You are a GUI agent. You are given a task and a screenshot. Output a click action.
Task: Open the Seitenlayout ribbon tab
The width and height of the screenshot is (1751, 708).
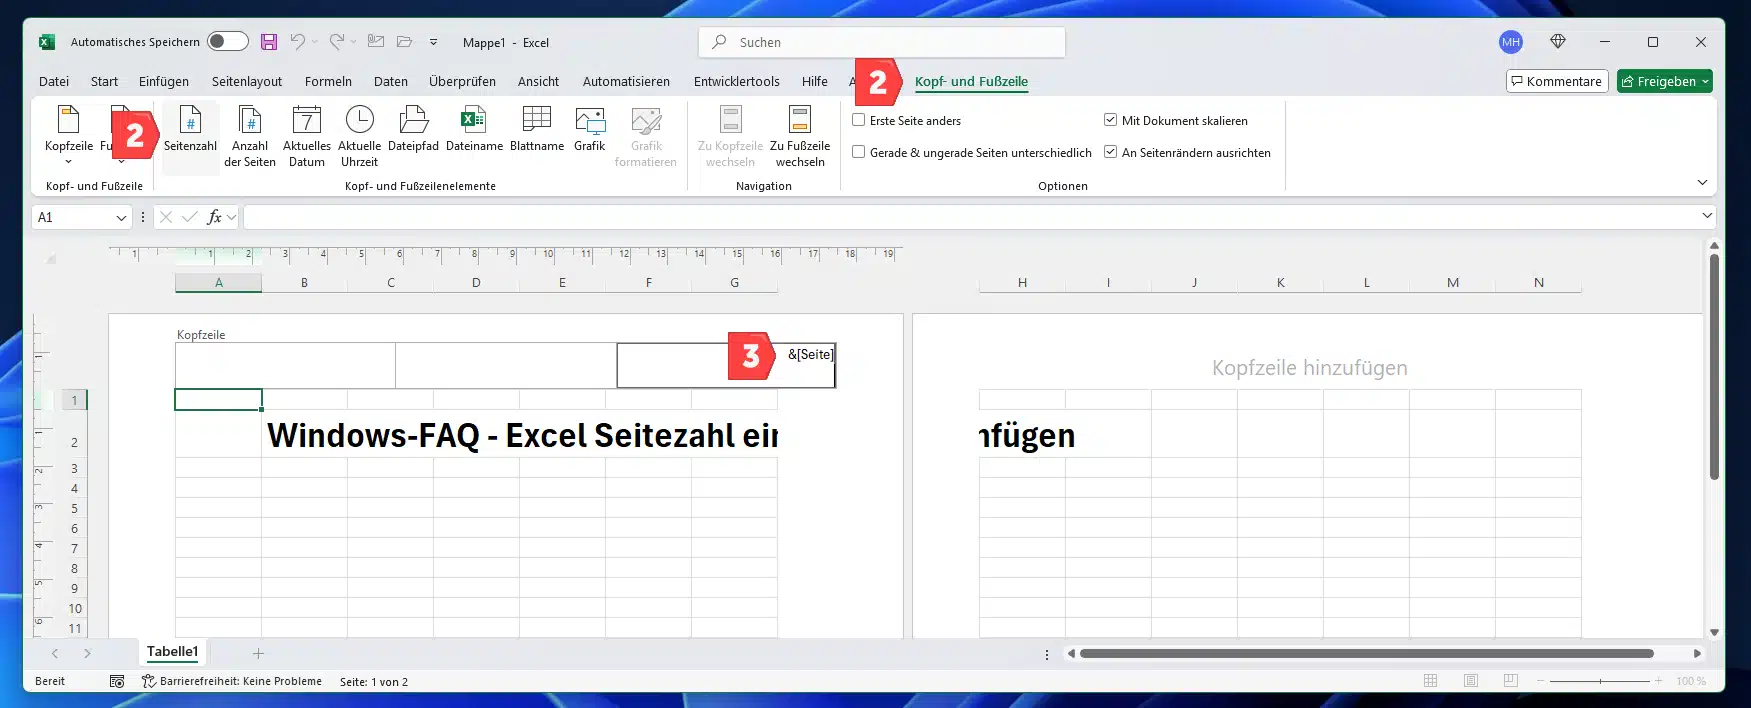(x=247, y=81)
